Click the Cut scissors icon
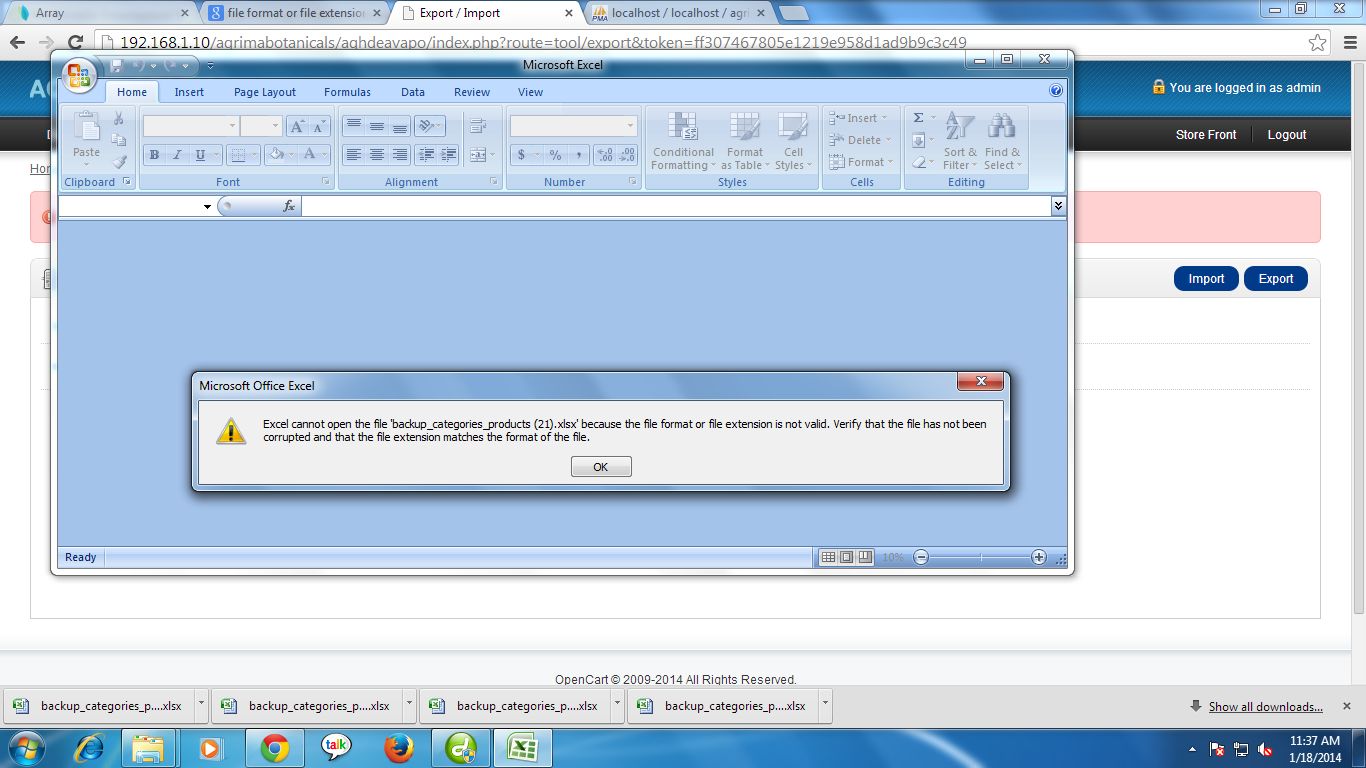 coord(119,119)
